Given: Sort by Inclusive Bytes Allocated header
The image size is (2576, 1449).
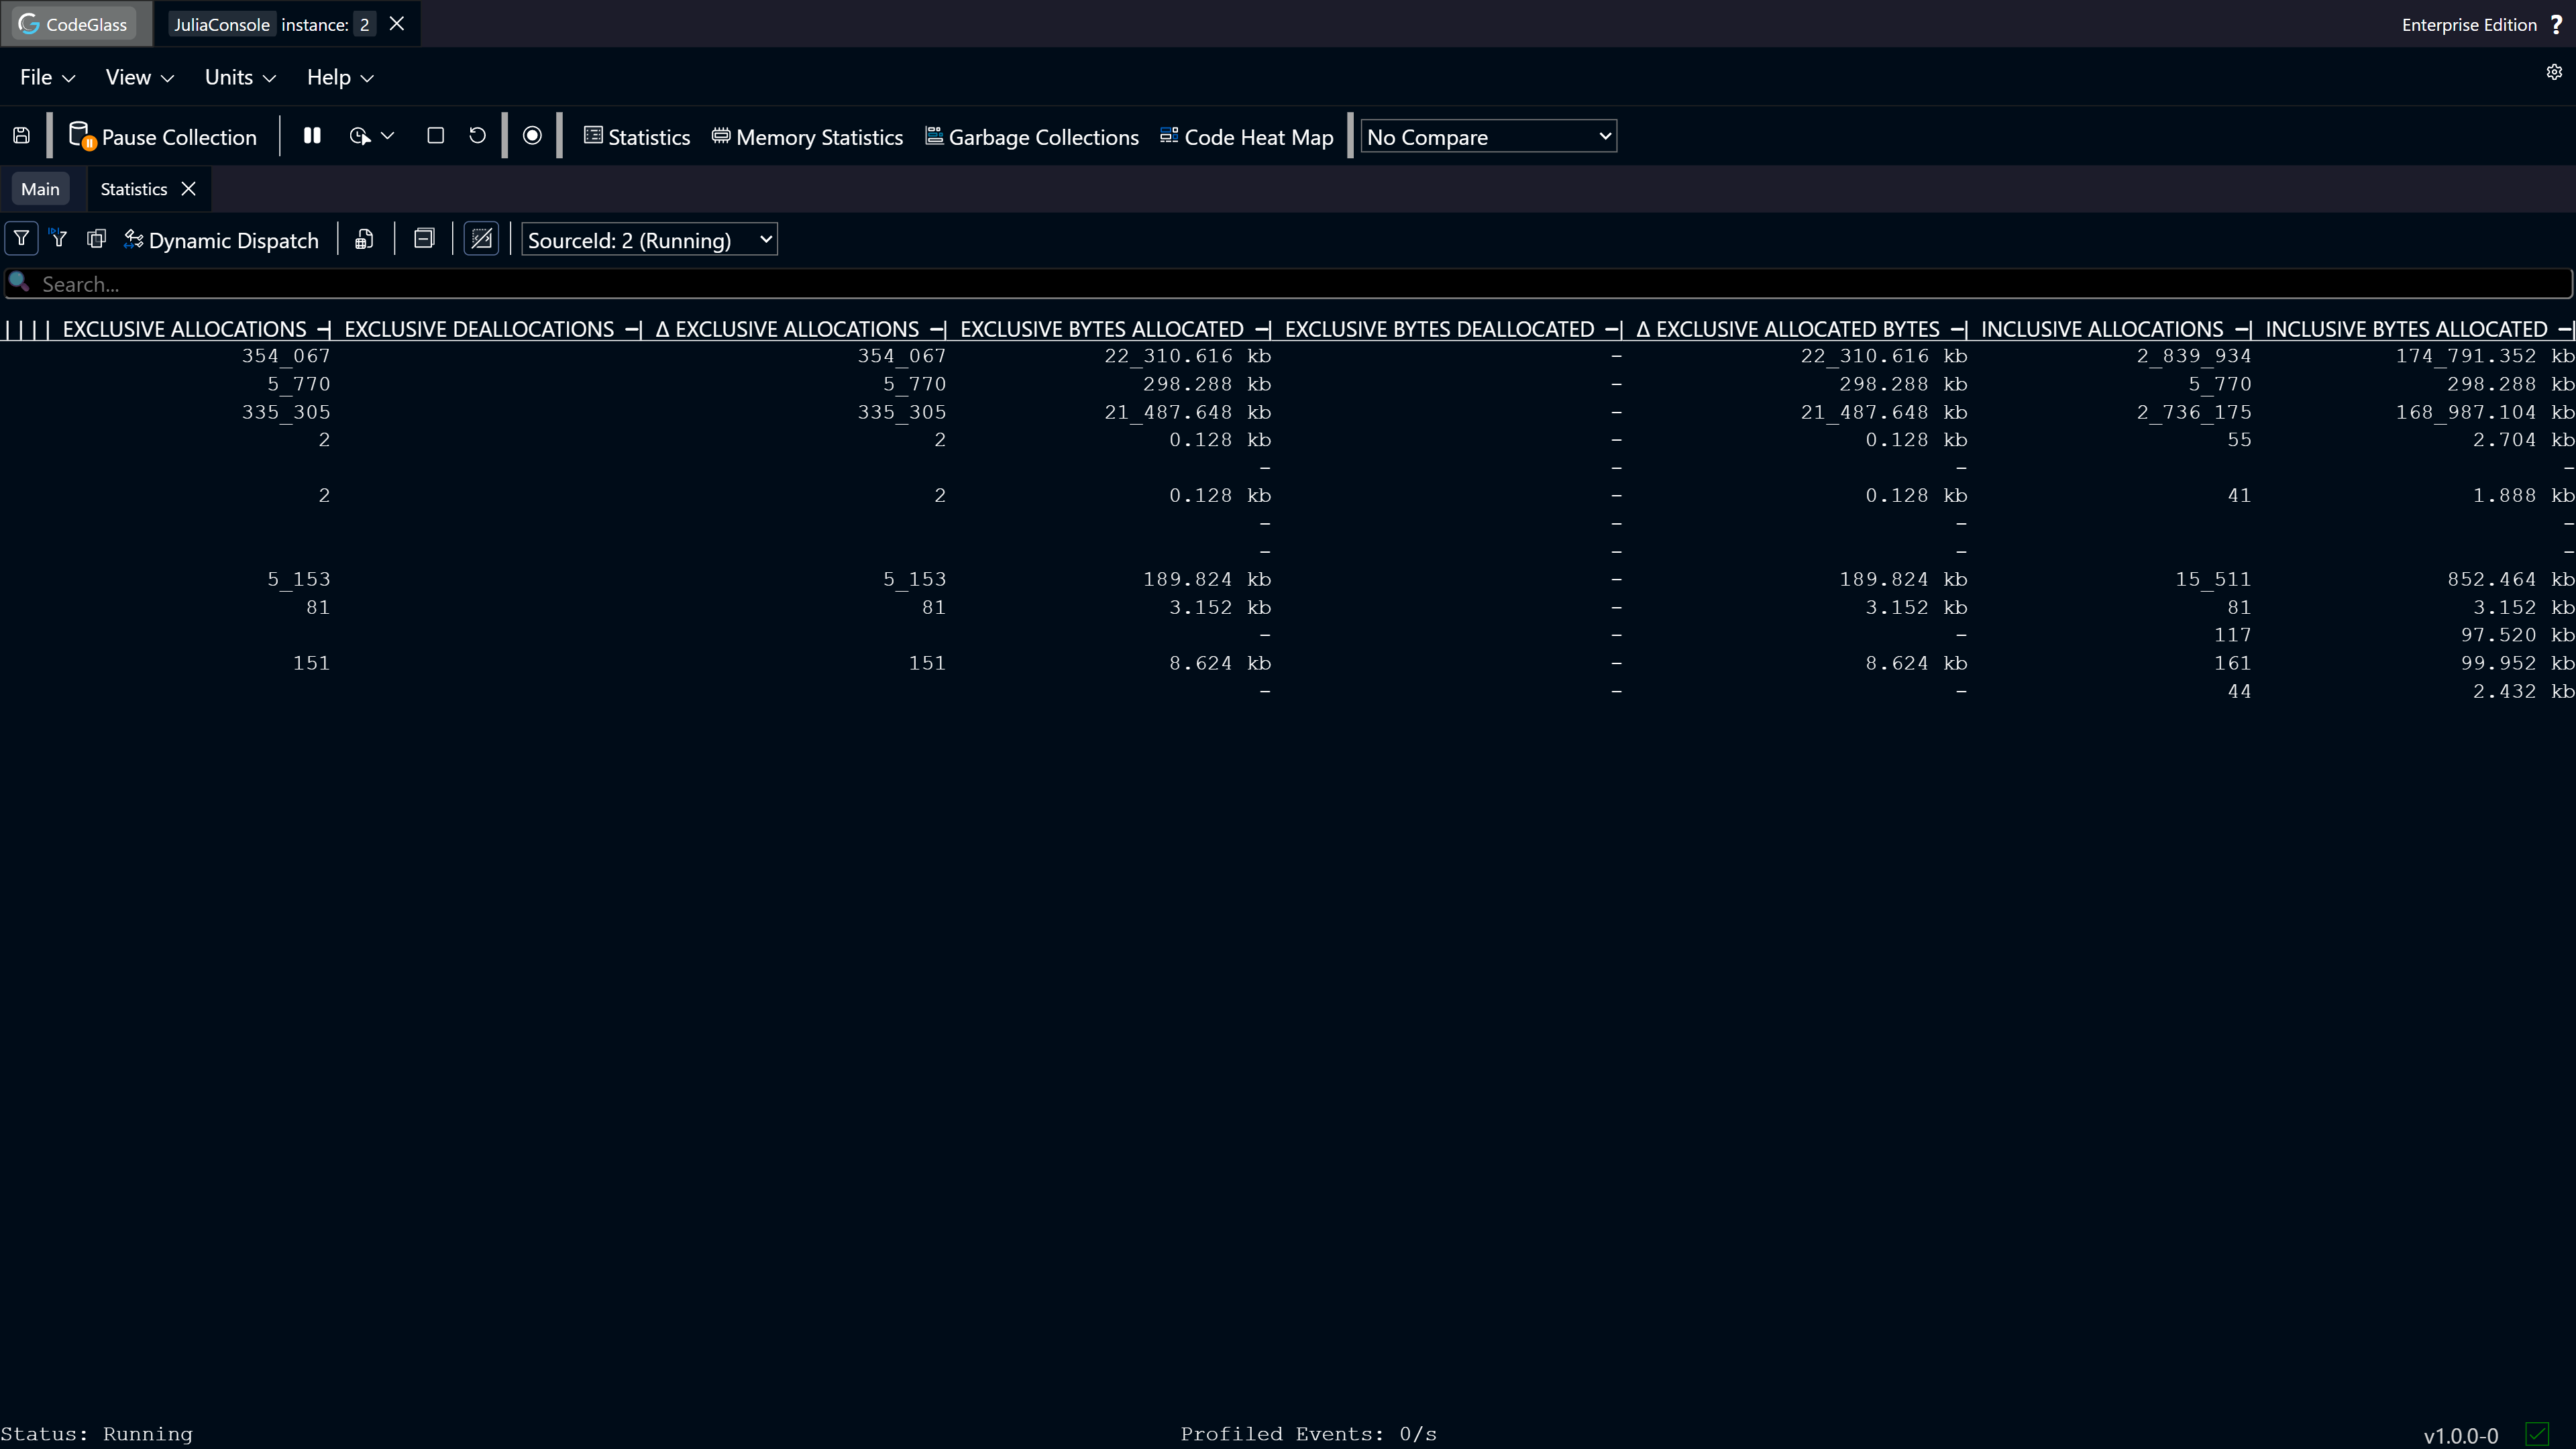Looking at the screenshot, I should tap(2406, 329).
